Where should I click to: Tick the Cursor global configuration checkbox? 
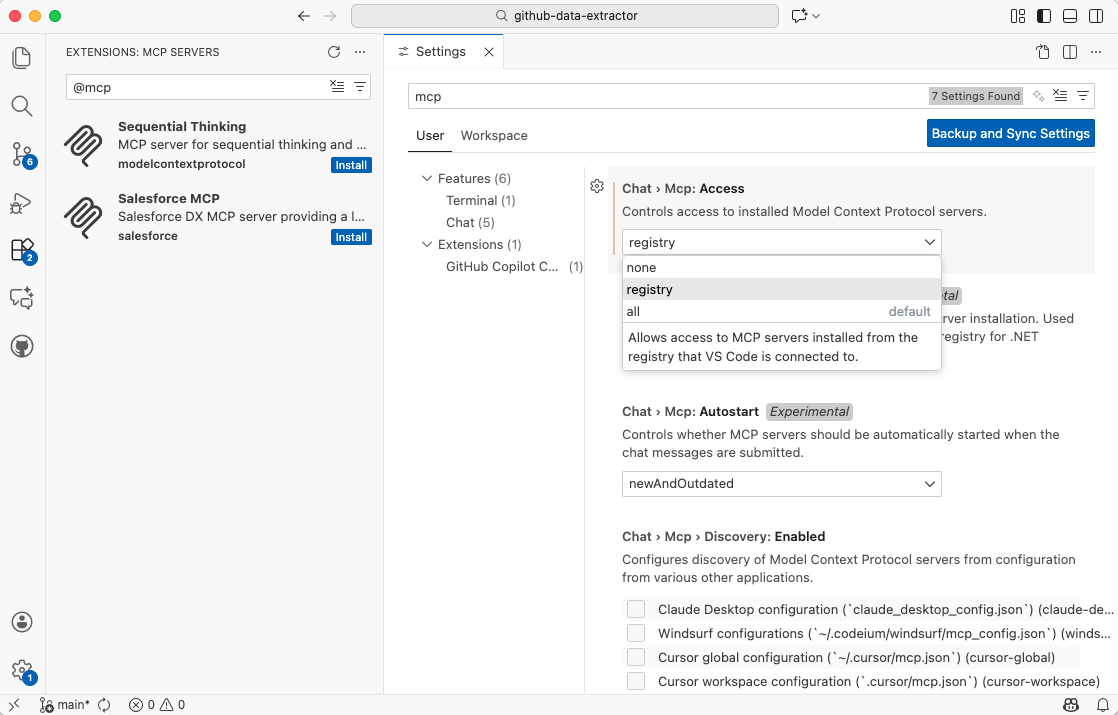[x=636, y=658]
